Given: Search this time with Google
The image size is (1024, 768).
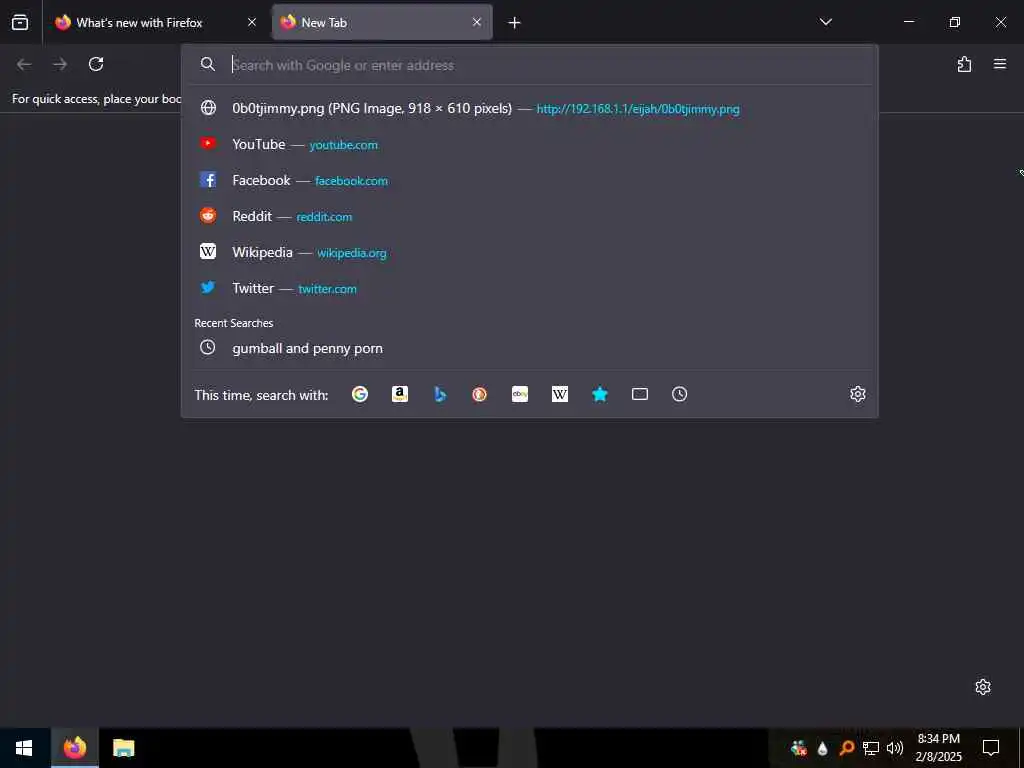Looking at the screenshot, I should click(x=360, y=394).
